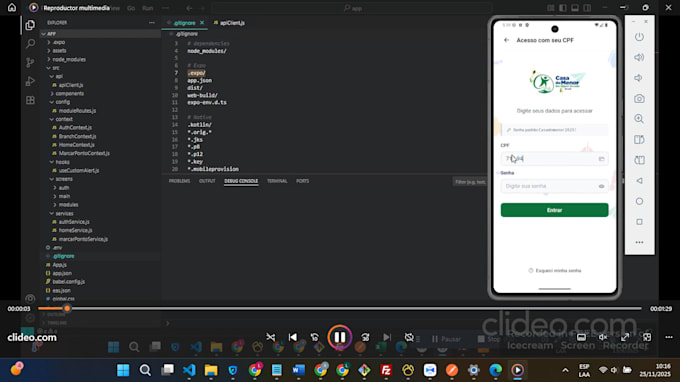Open VS Code Search sidebar icon
The image size is (680, 382).
click(30, 43)
